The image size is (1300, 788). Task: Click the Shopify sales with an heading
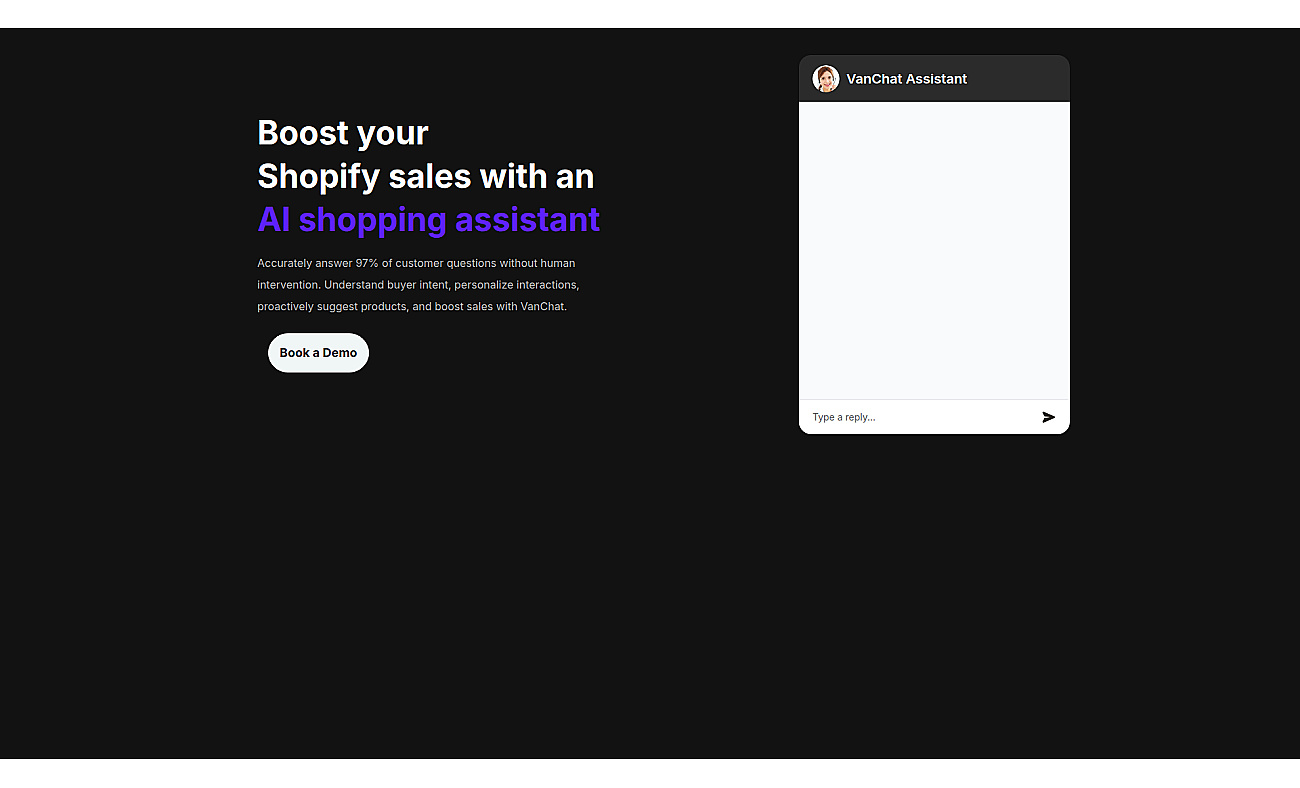tap(426, 176)
